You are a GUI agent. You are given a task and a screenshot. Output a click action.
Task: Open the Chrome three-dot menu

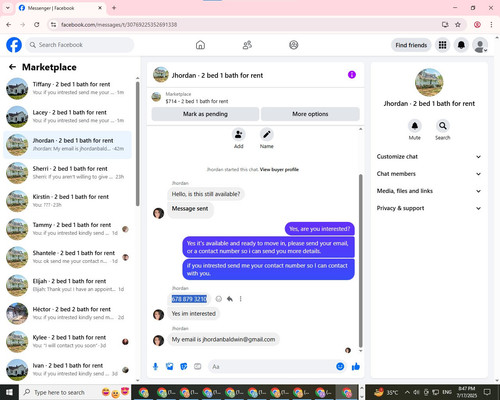click(x=491, y=24)
